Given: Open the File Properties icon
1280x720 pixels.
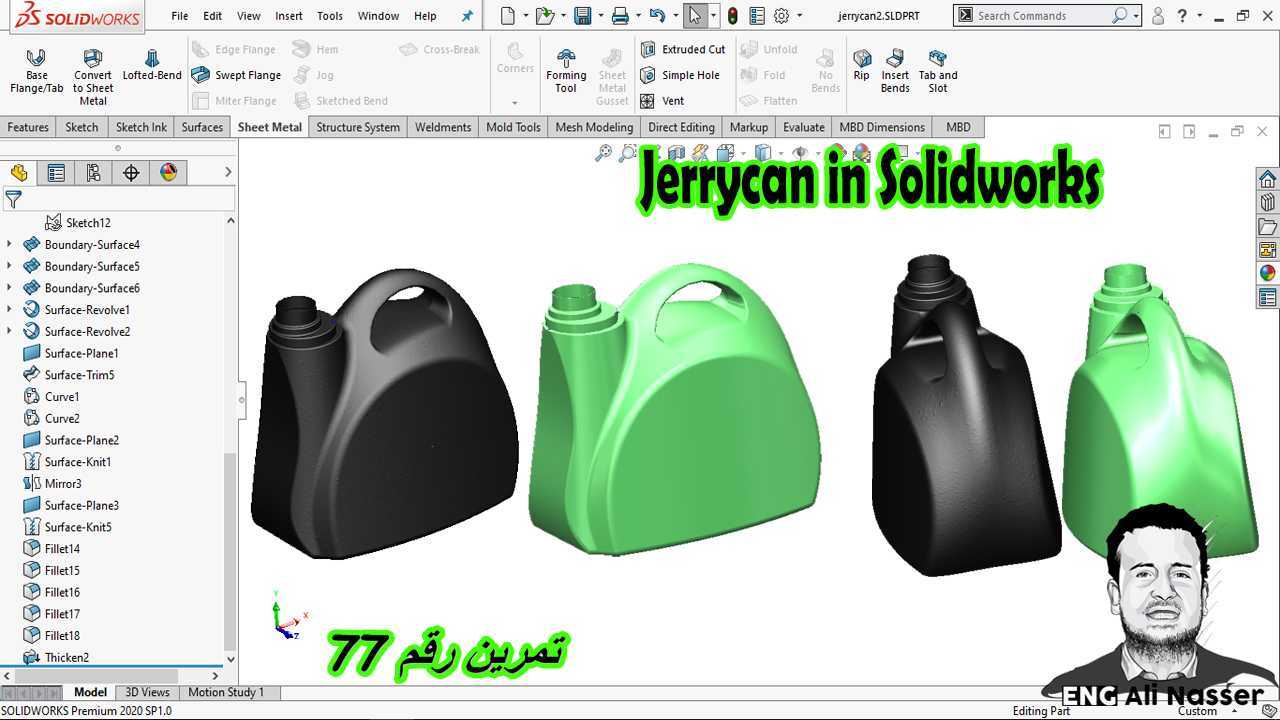Looking at the screenshot, I should 757,15.
